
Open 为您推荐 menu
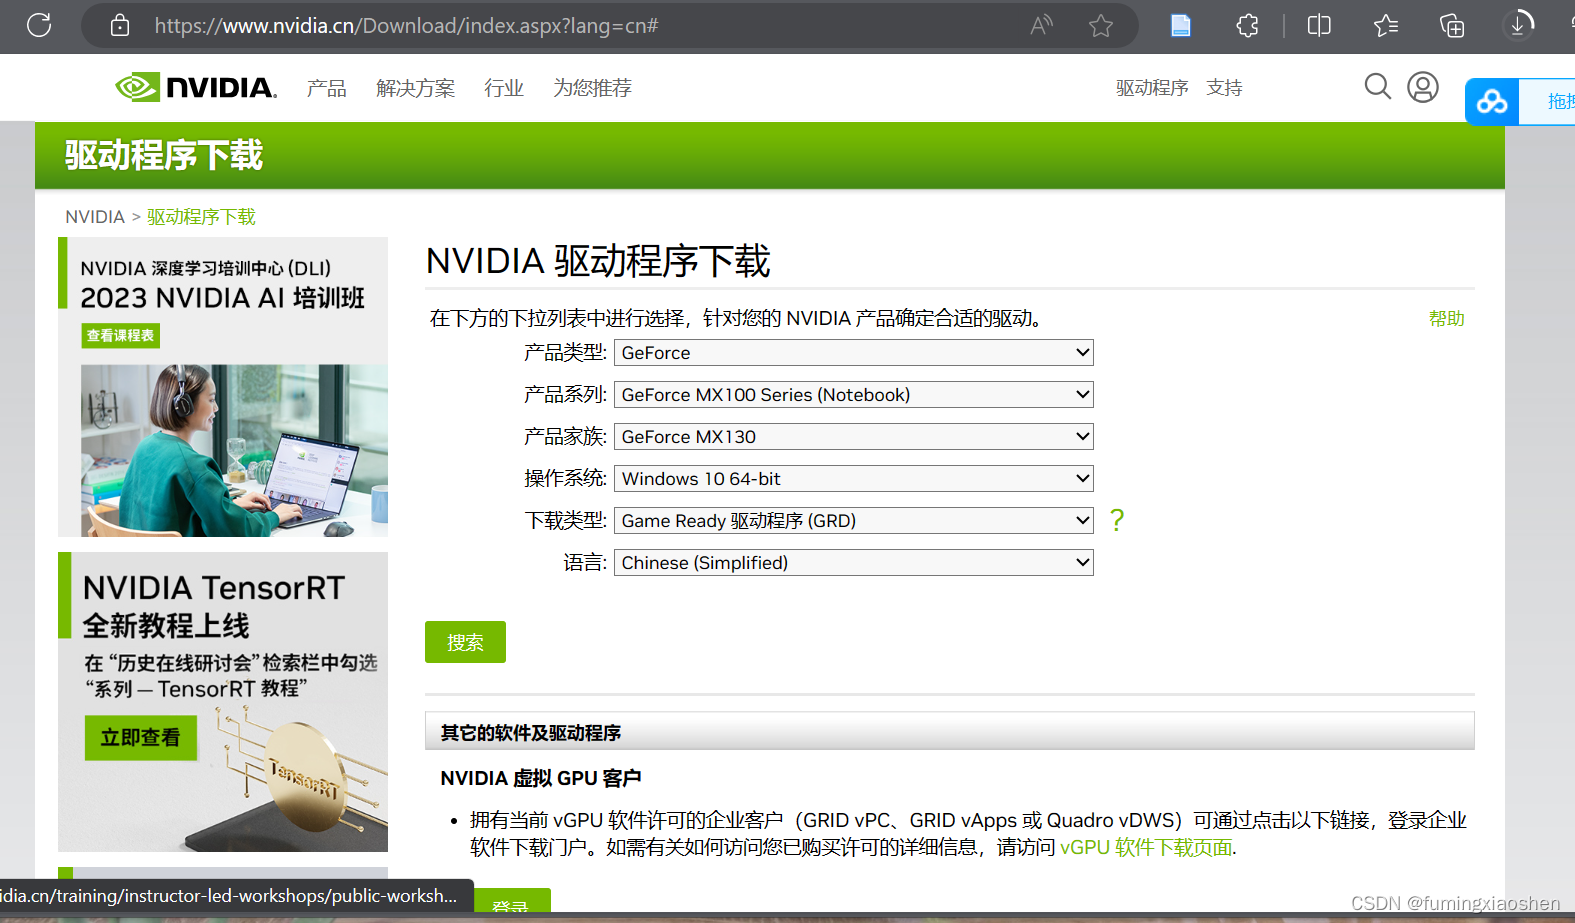[x=592, y=88]
